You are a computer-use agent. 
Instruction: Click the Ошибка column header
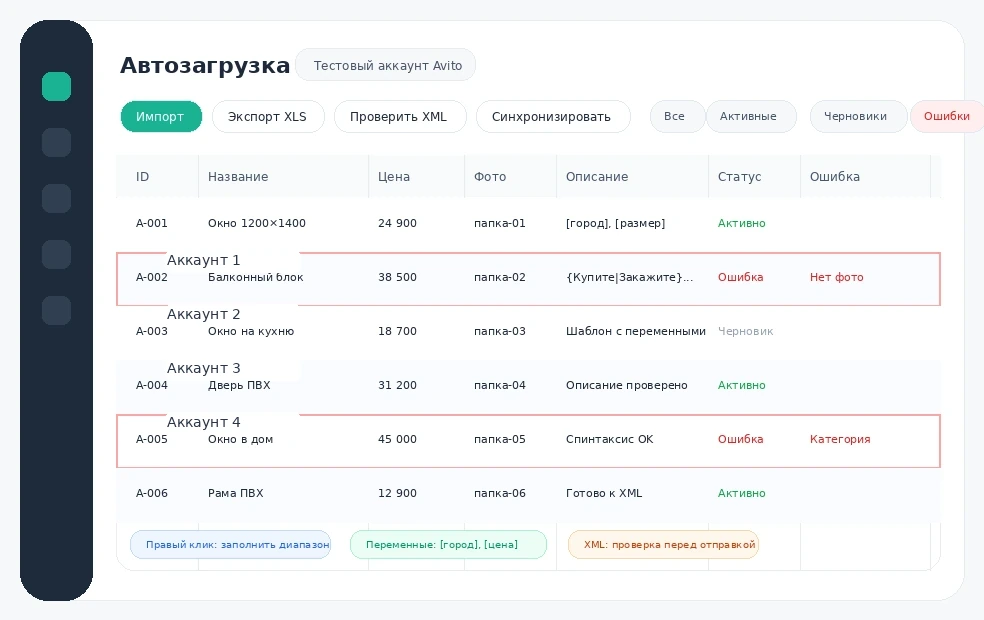click(x=835, y=177)
